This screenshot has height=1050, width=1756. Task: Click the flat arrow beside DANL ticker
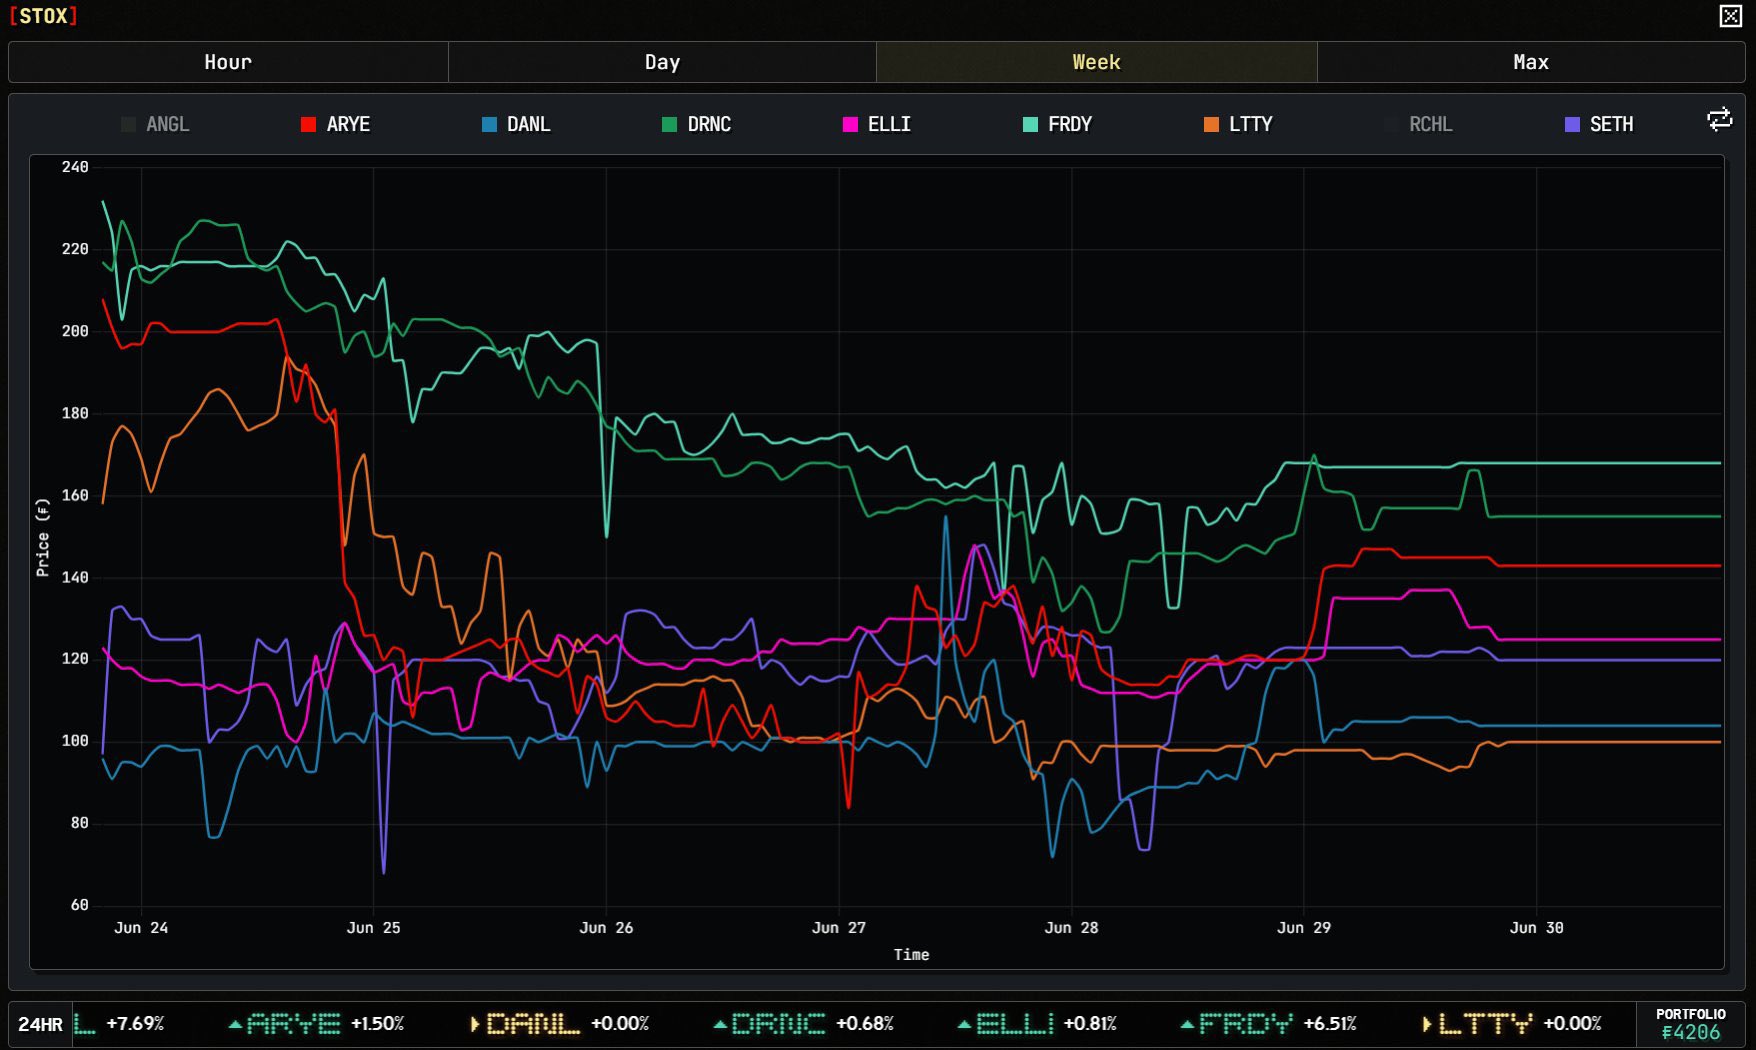tap(475, 1024)
